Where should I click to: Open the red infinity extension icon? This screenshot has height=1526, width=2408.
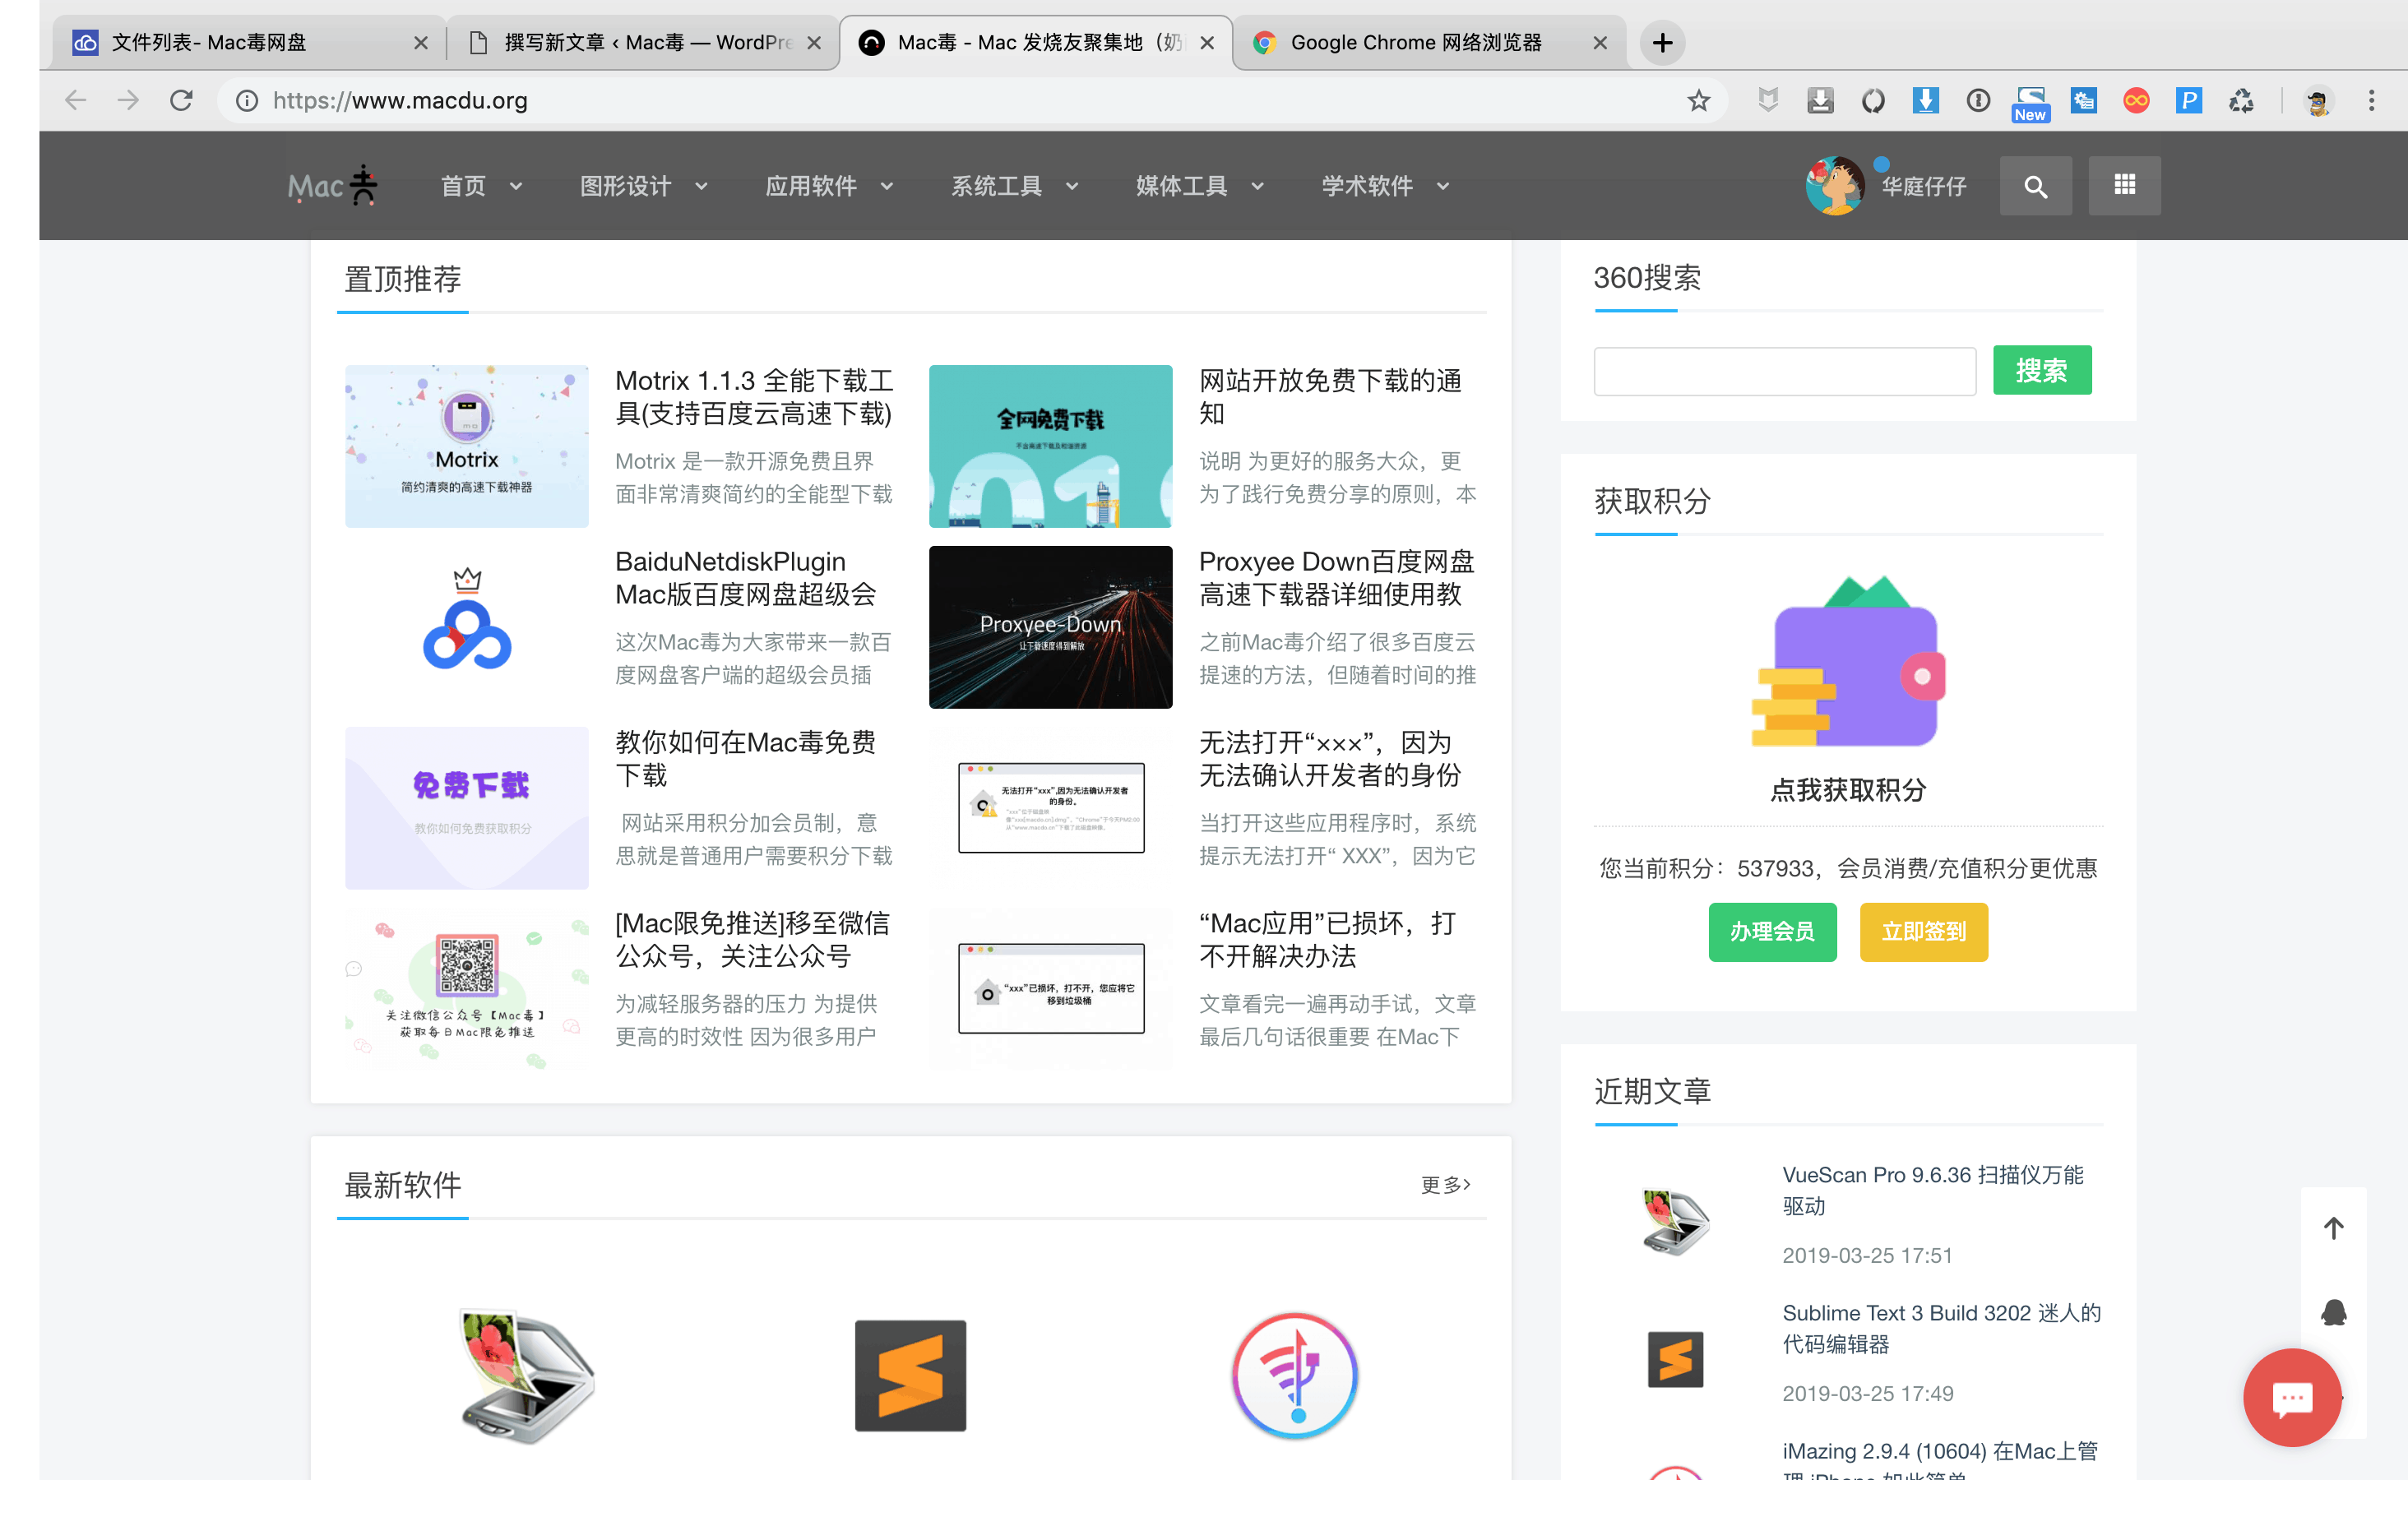2136,100
